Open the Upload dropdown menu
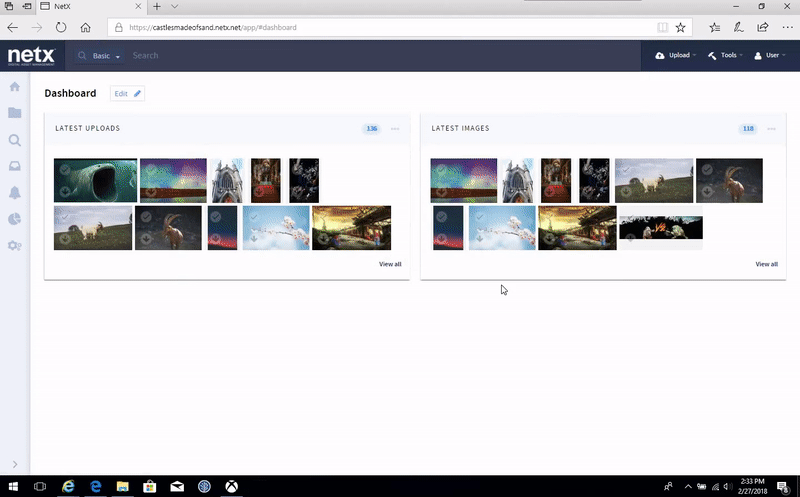 click(675, 56)
